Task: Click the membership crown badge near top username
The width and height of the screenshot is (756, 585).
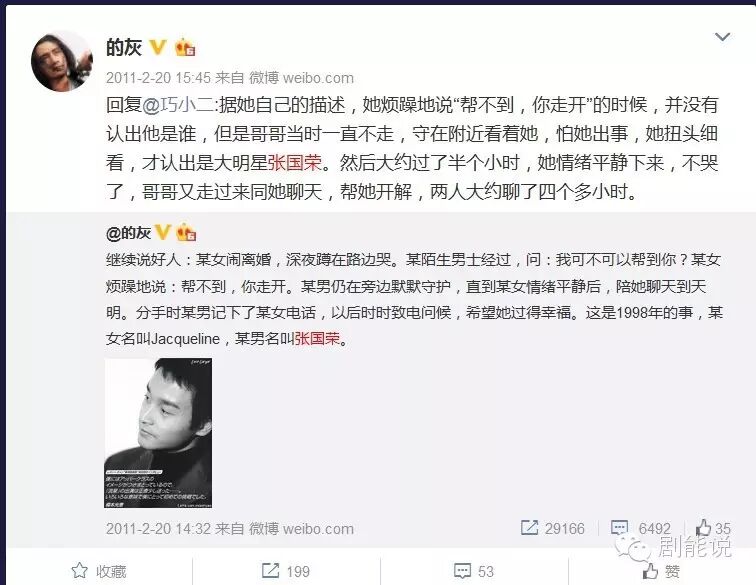Action: pos(185,47)
